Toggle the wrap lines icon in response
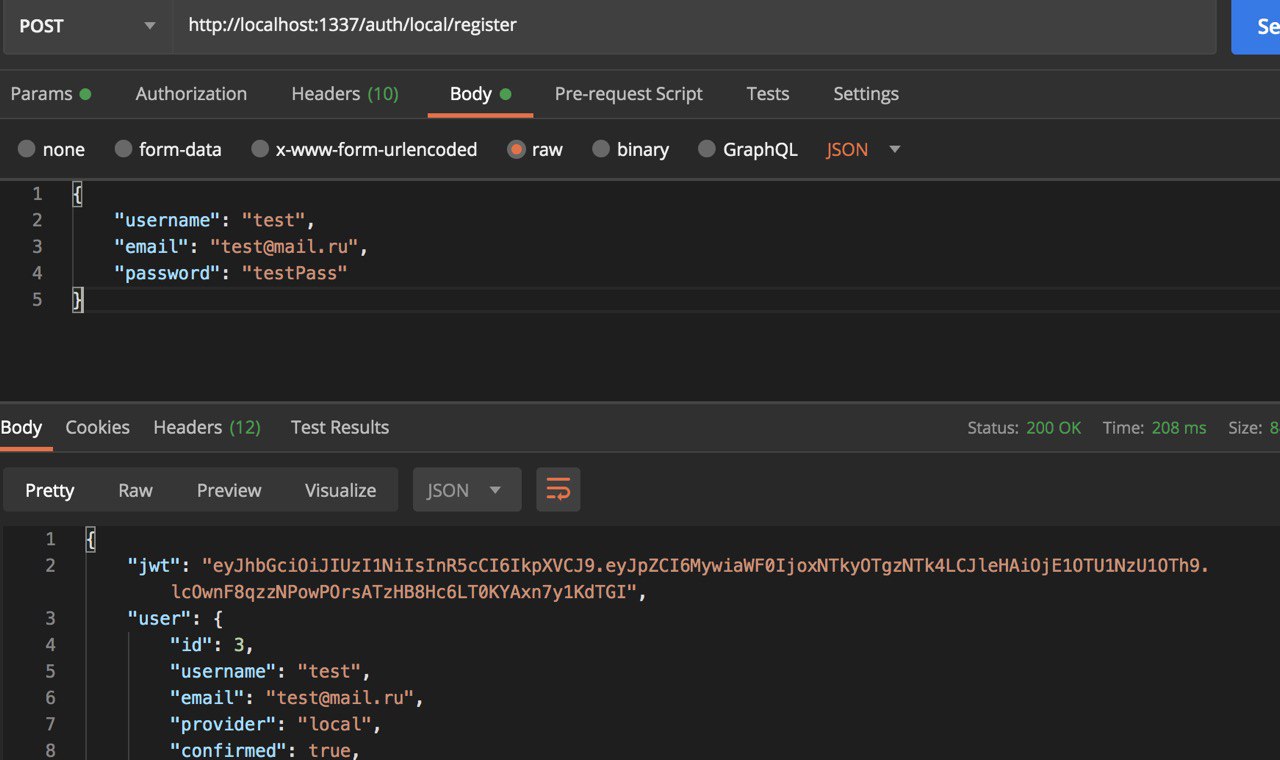Screen dimensions: 1280x760 (x=558, y=490)
